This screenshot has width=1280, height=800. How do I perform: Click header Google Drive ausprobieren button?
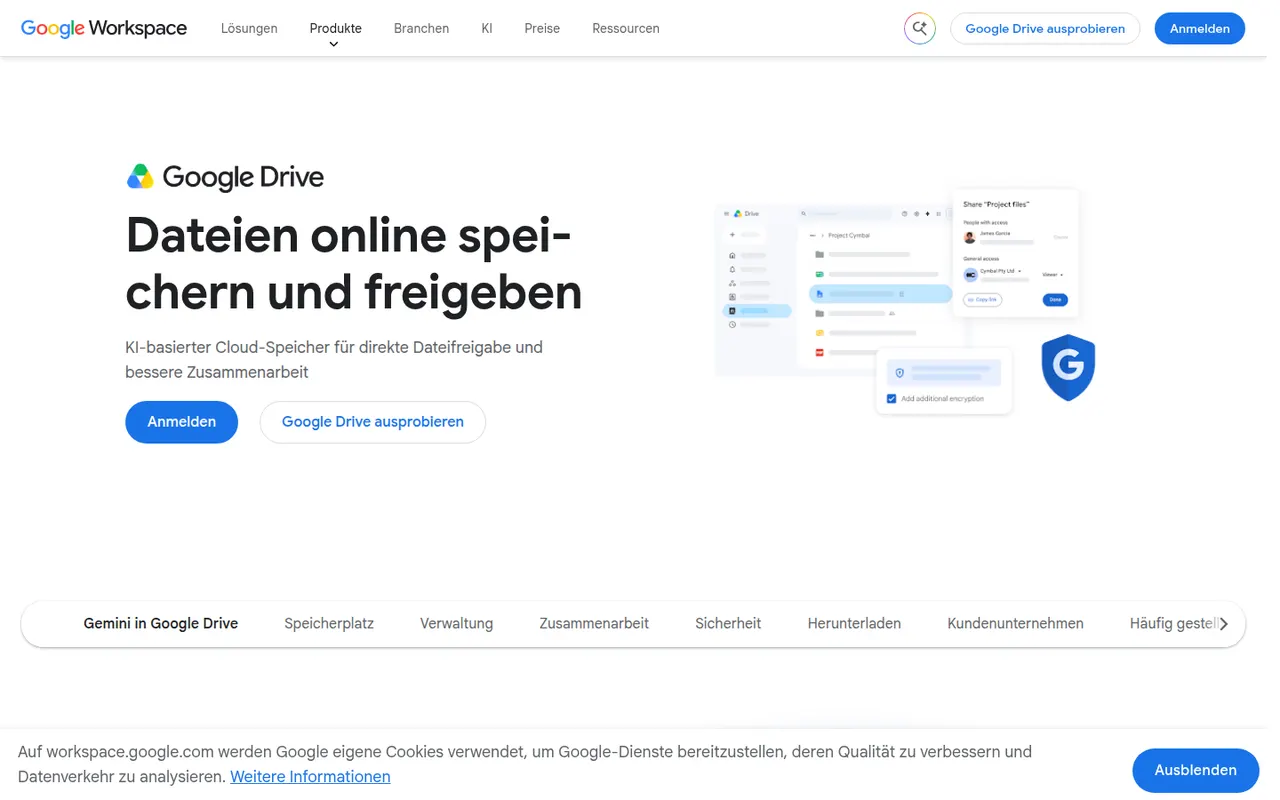pyautogui.click(x=1045, y=29)
